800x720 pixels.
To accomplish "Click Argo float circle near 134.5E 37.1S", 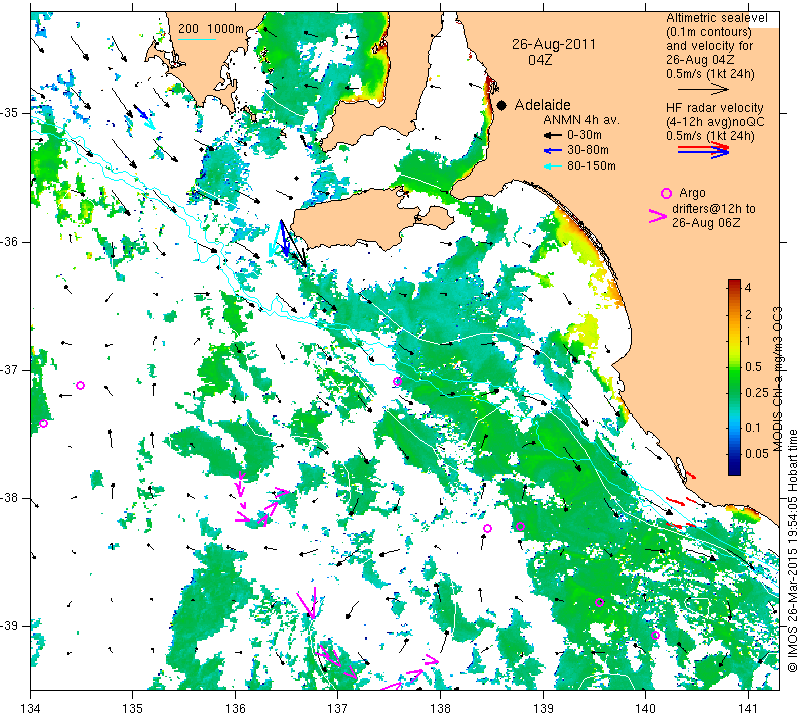I will pyautogui.click(x=80, y=385).
